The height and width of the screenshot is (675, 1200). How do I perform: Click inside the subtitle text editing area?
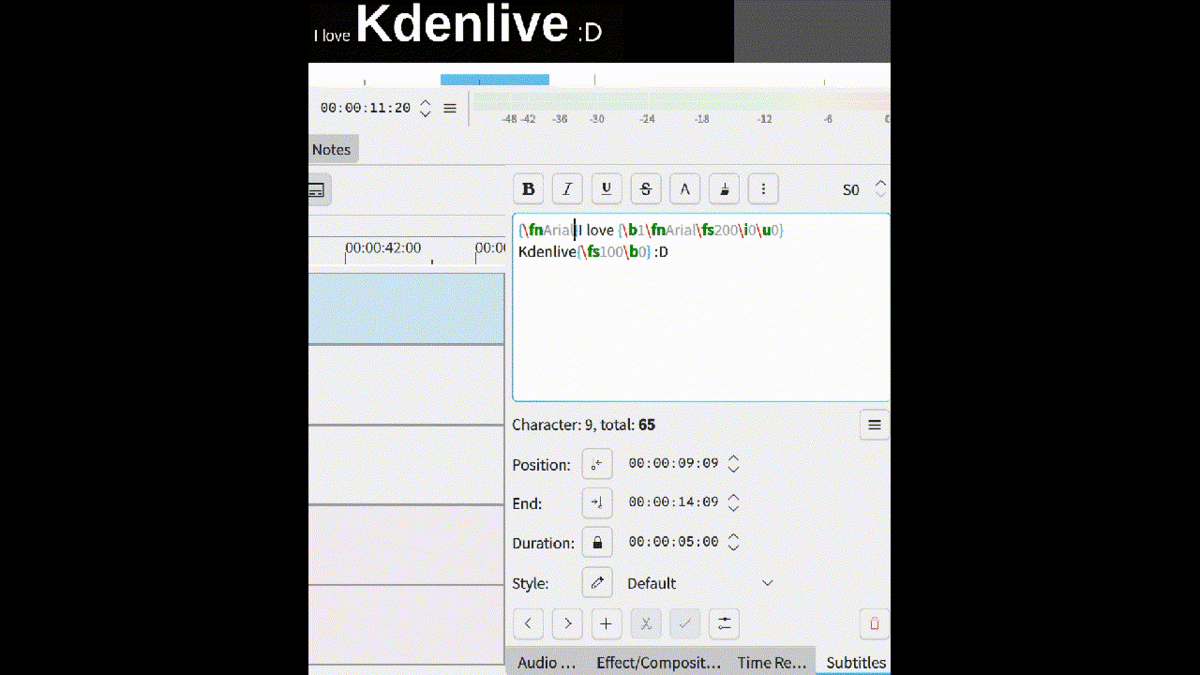[x=700, y=330]
